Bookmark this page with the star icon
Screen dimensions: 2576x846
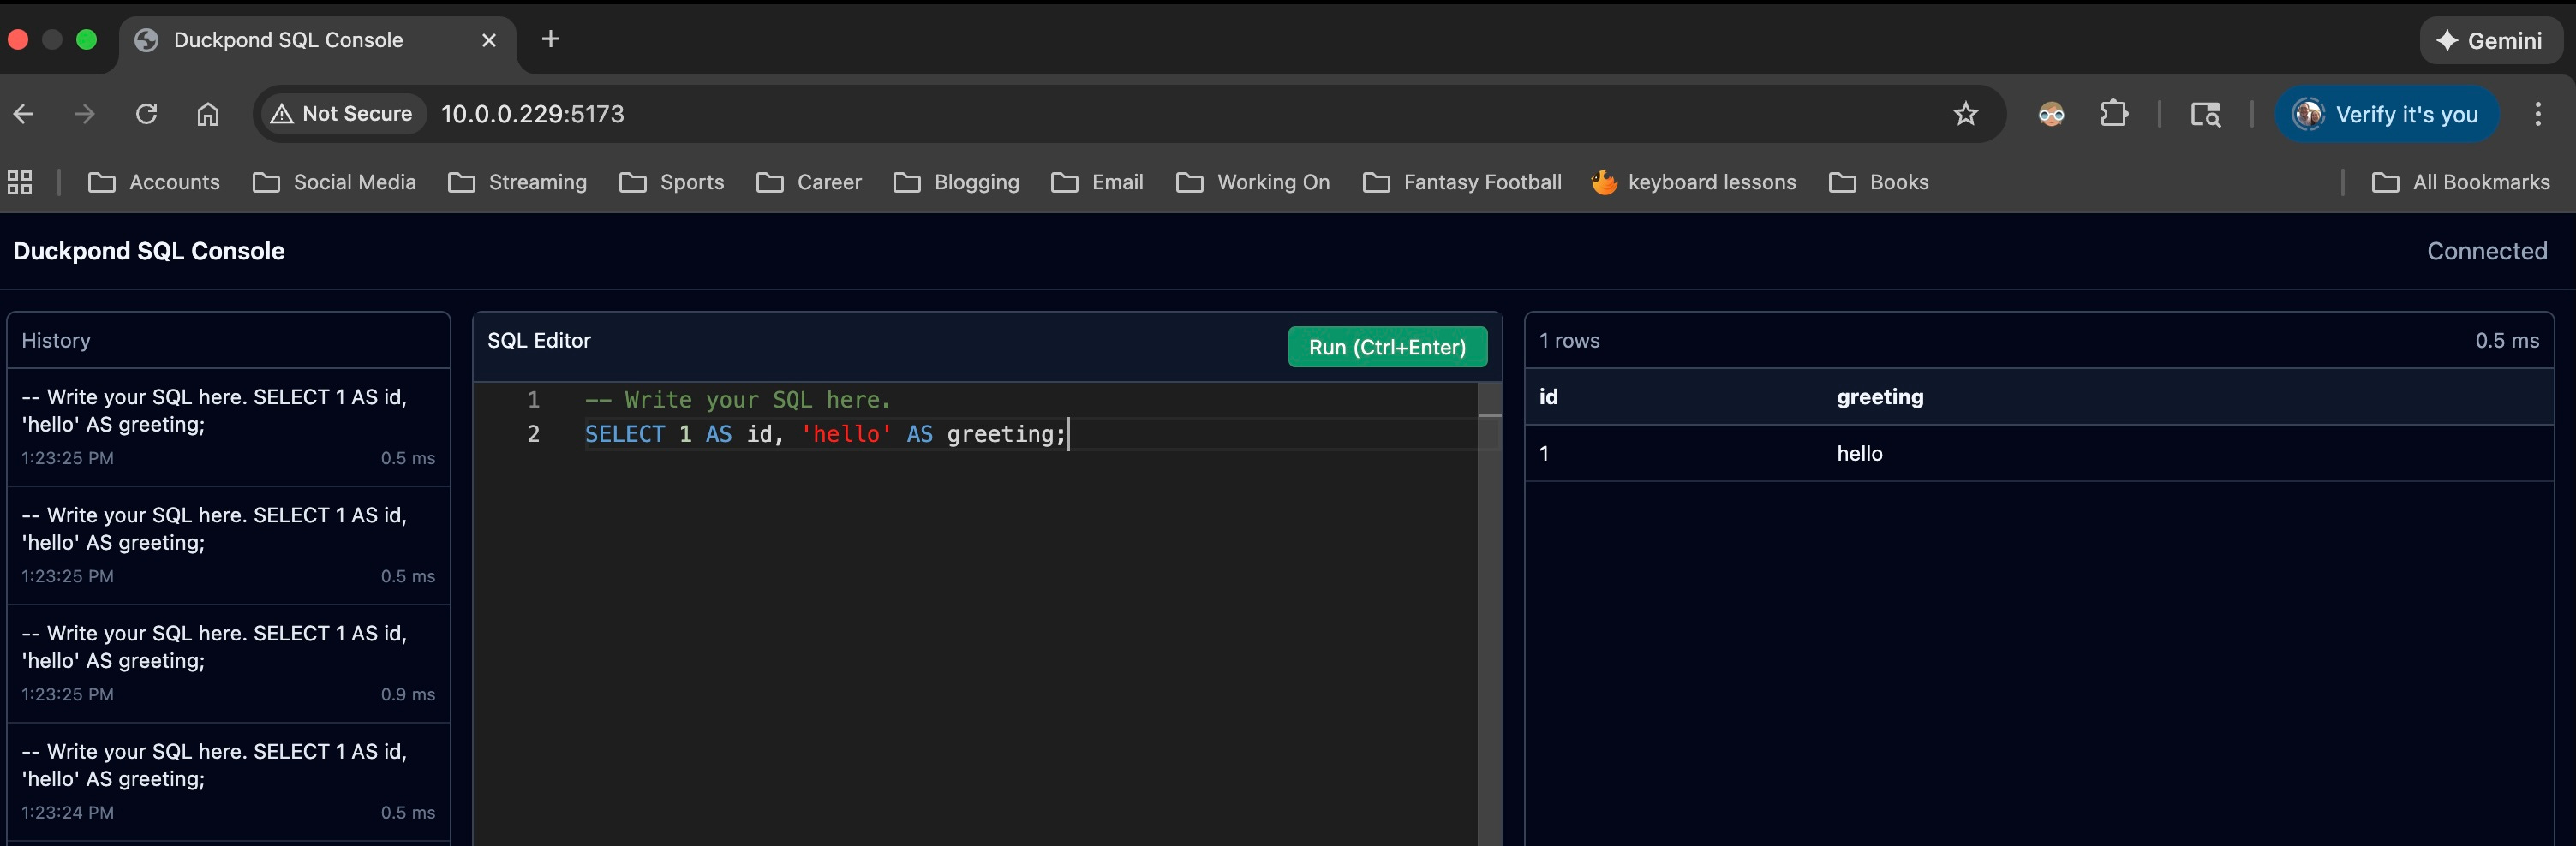(x=1965, y=114)
